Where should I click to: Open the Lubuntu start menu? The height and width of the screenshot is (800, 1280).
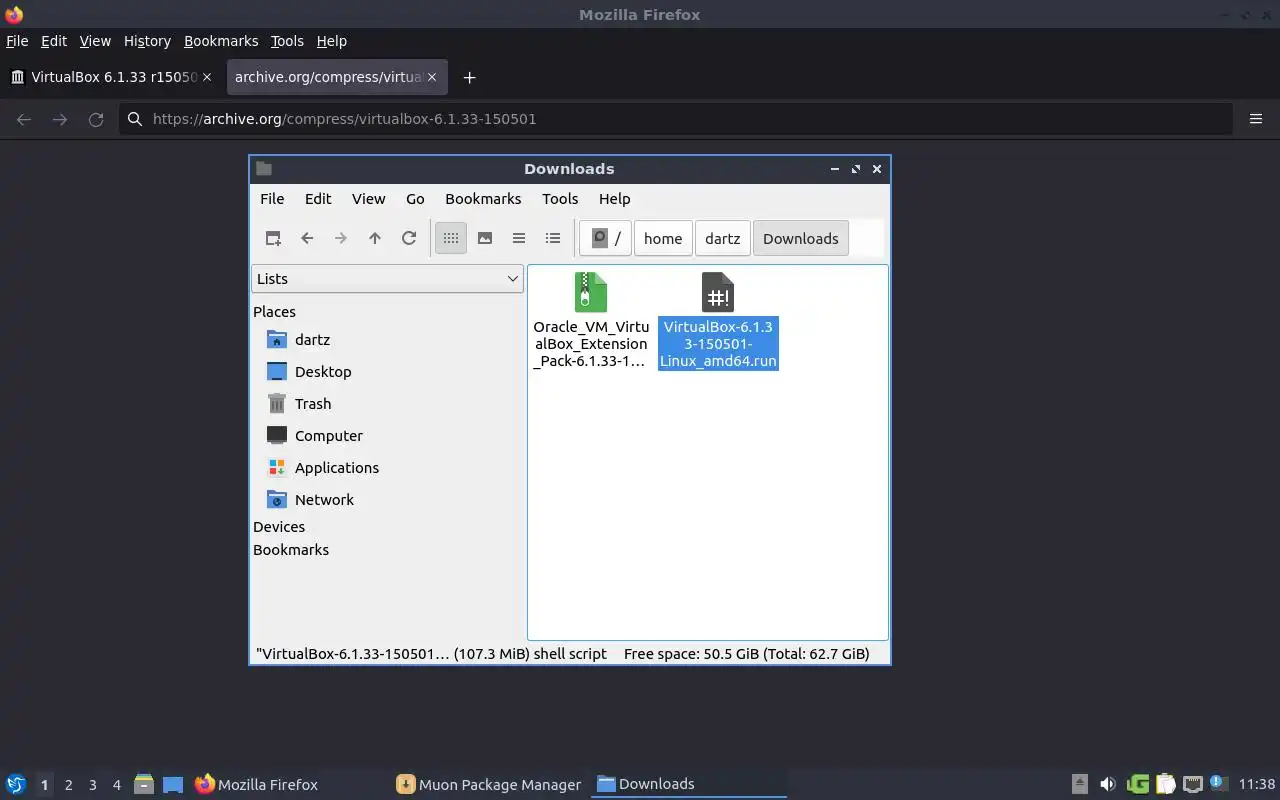coord(16,784)
